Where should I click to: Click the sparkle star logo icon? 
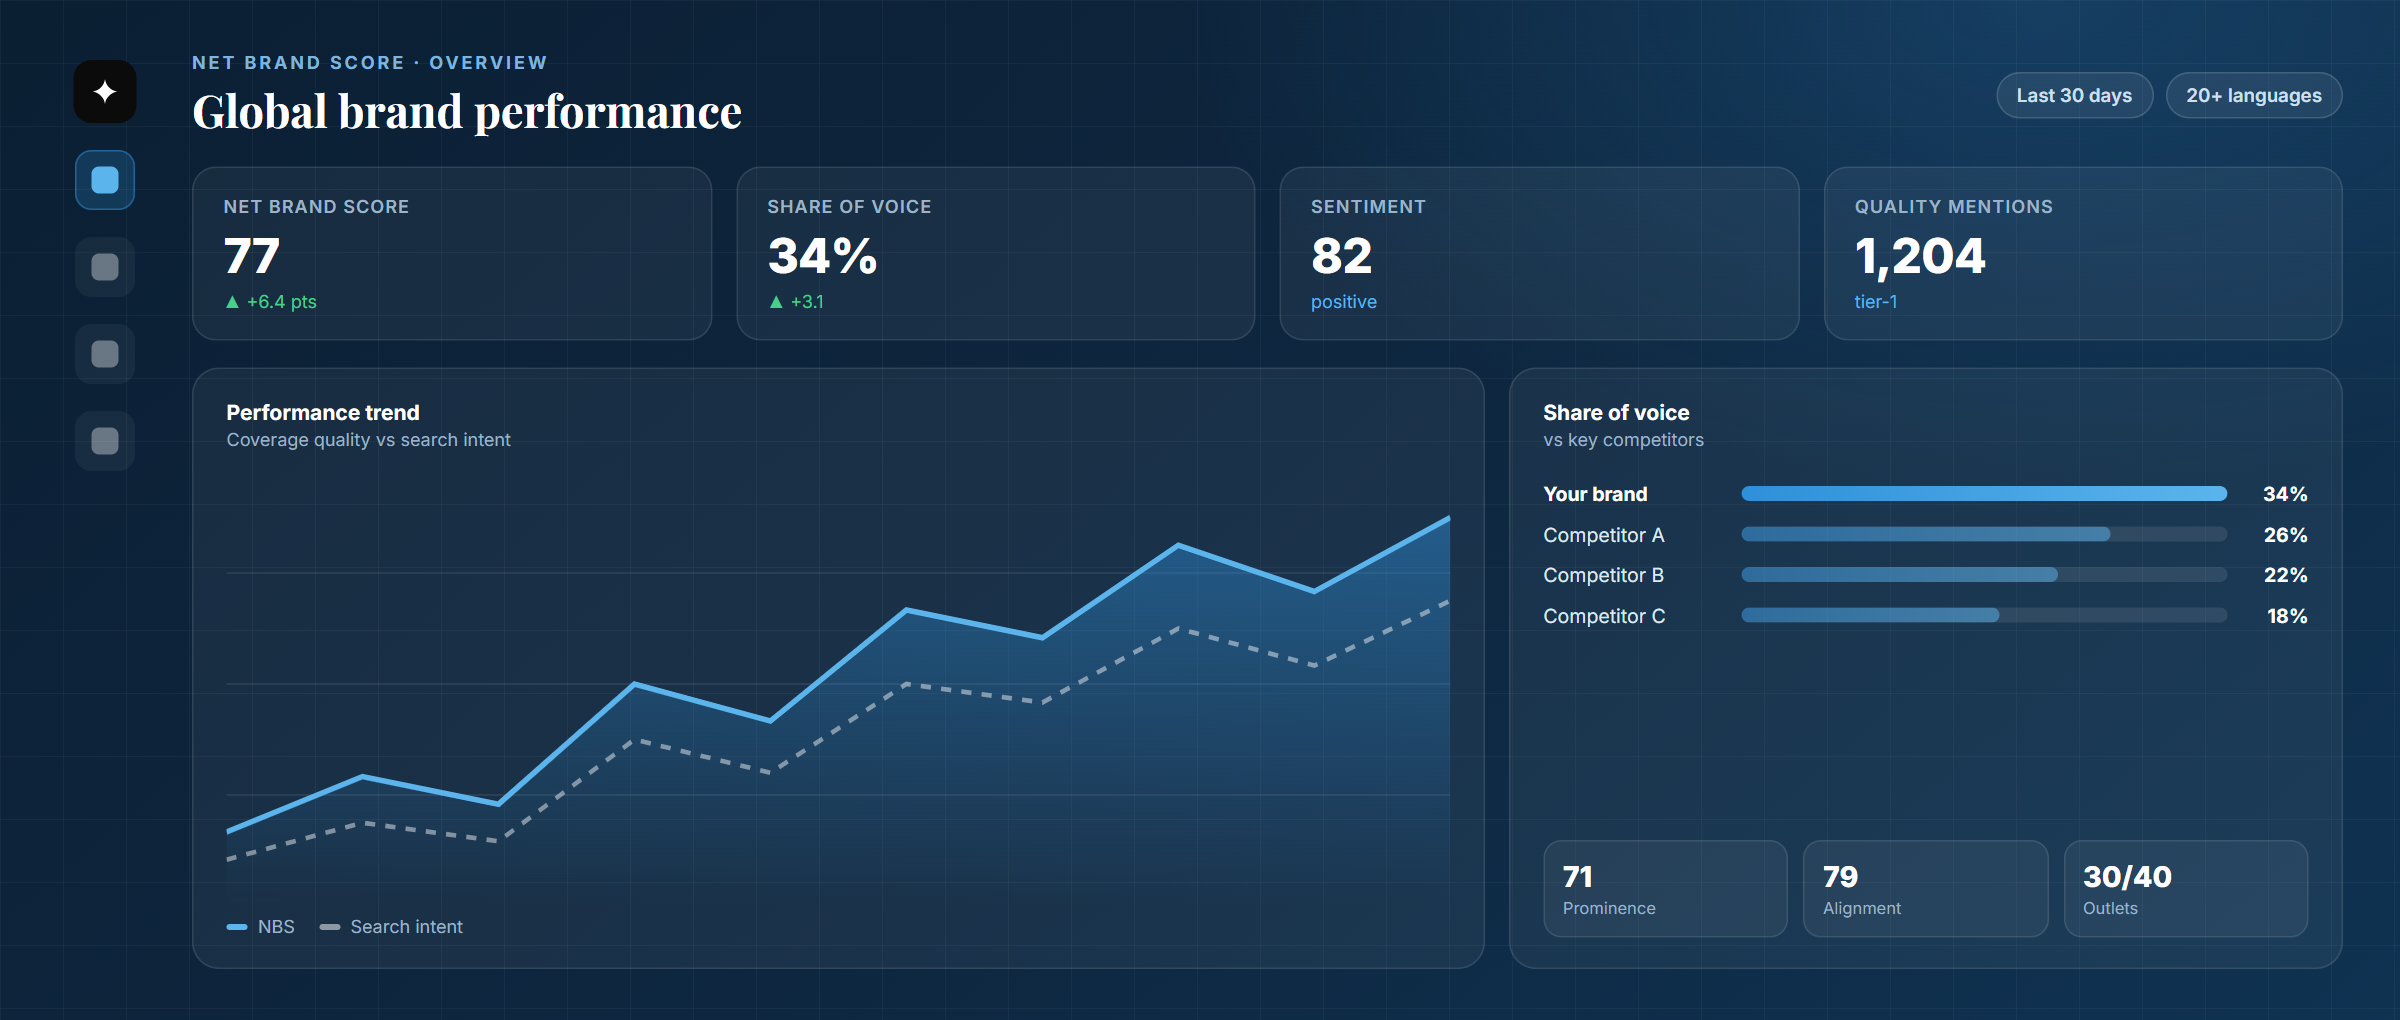(105, 92)
